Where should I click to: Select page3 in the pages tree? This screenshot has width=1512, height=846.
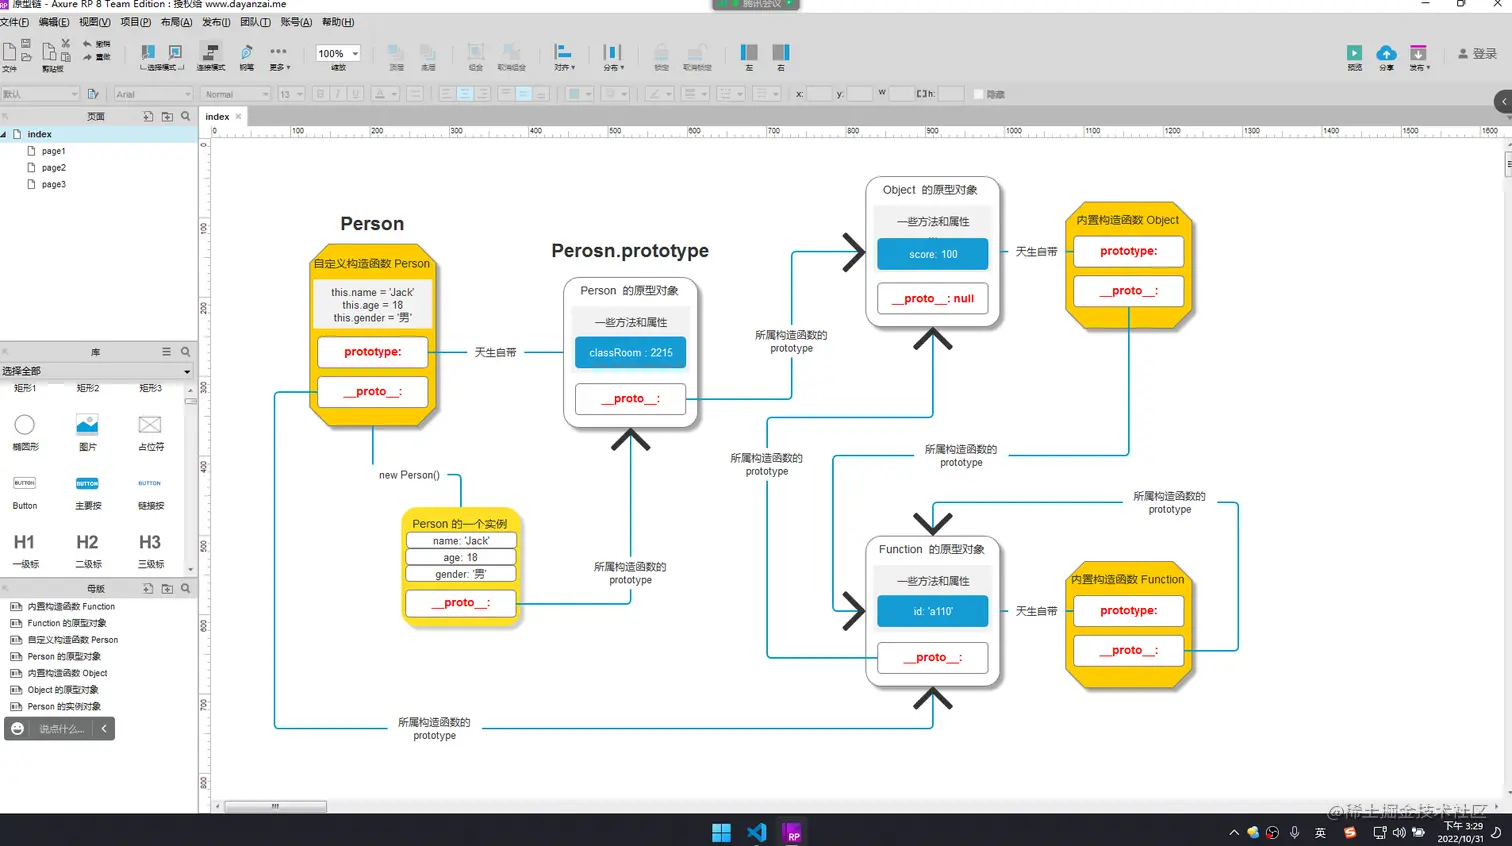54,185
